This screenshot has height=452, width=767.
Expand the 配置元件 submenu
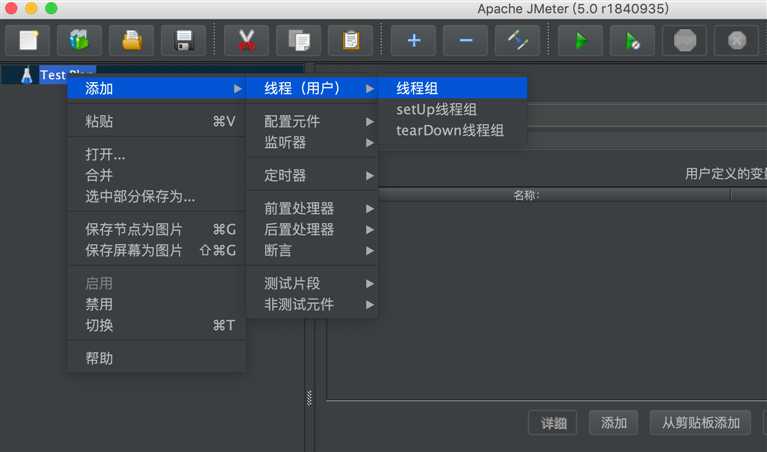[x=312, y=121]
